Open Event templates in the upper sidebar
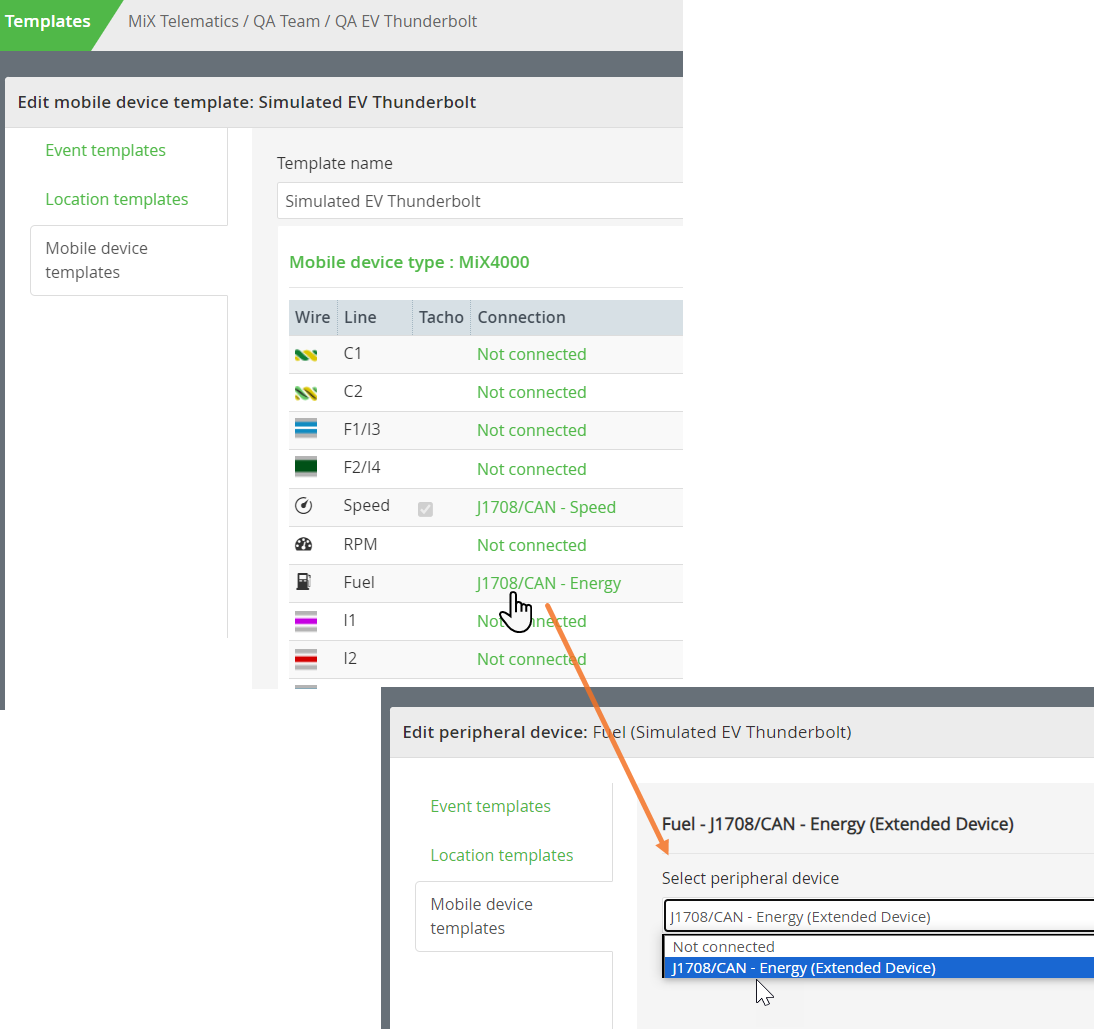Viewport: 1094px width, 1029px height. (x=105, y=150)
